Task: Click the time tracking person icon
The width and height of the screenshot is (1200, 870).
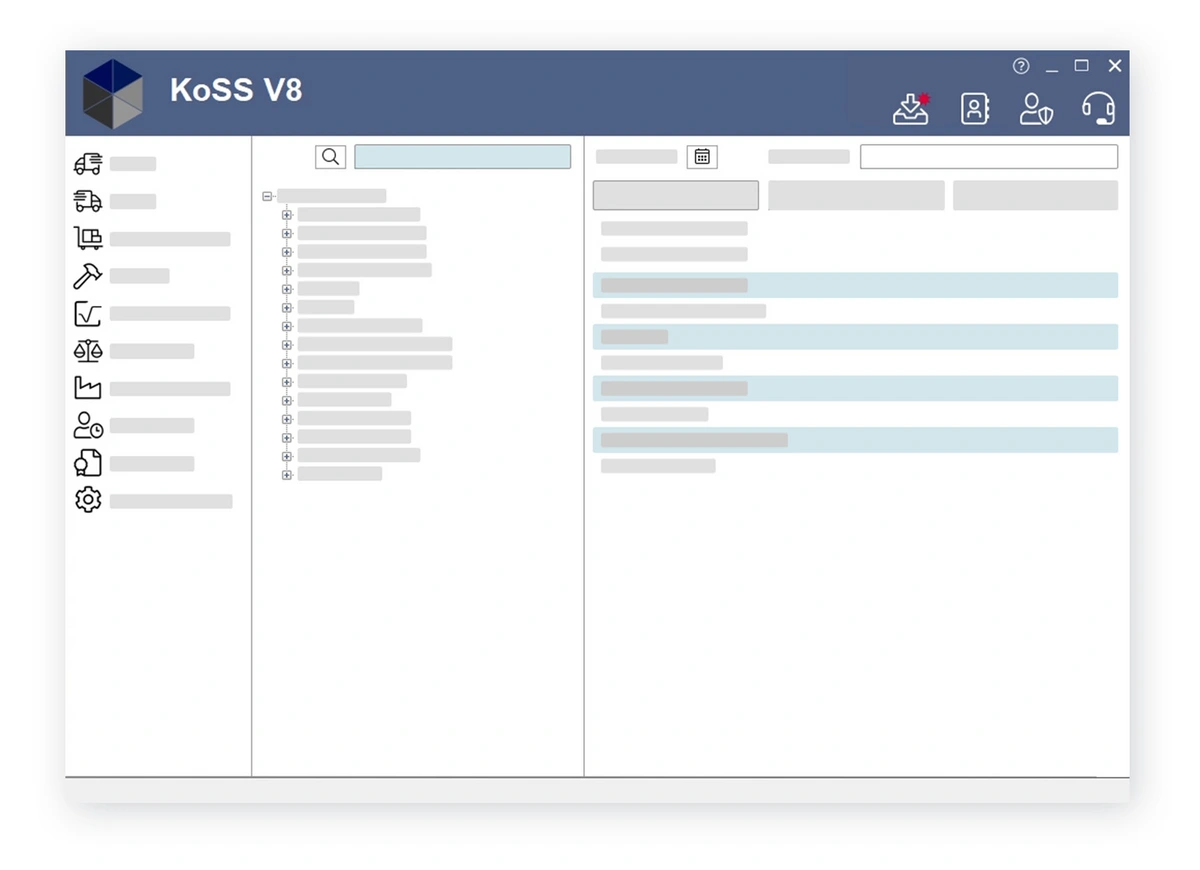Action: [x=88, y=425]
